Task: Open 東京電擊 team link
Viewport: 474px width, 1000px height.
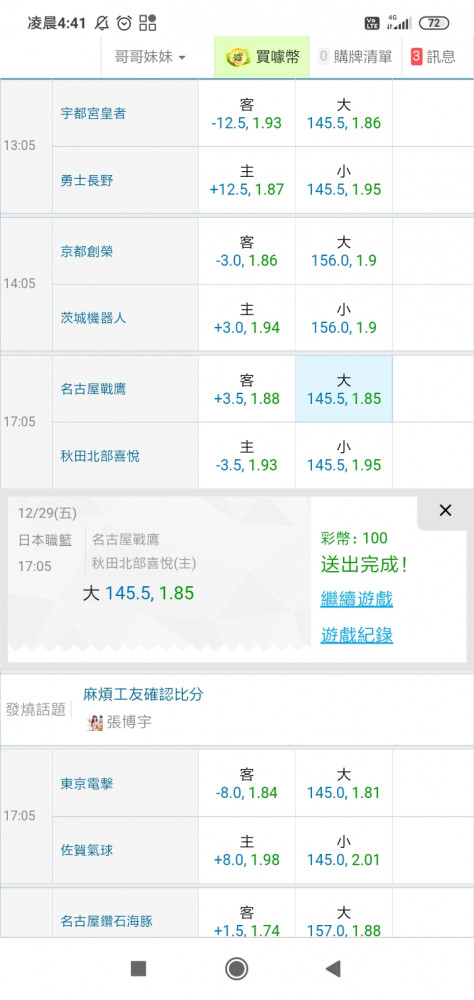Action: point(87,784)
